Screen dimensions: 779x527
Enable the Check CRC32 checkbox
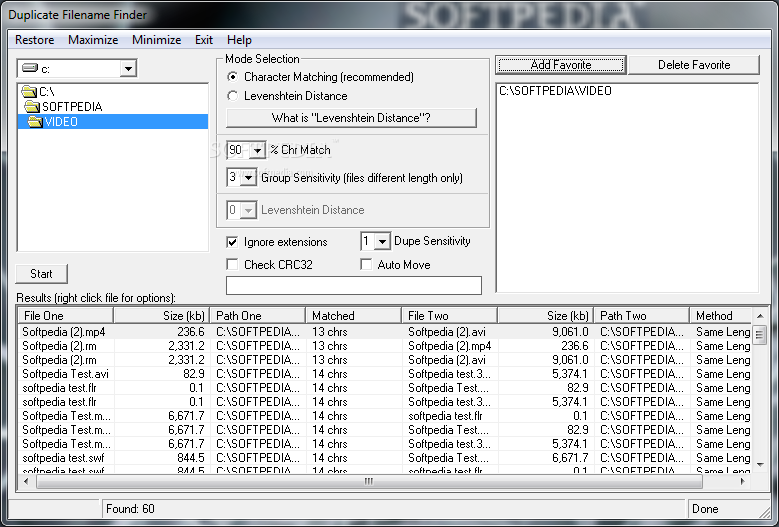[232, 264]
